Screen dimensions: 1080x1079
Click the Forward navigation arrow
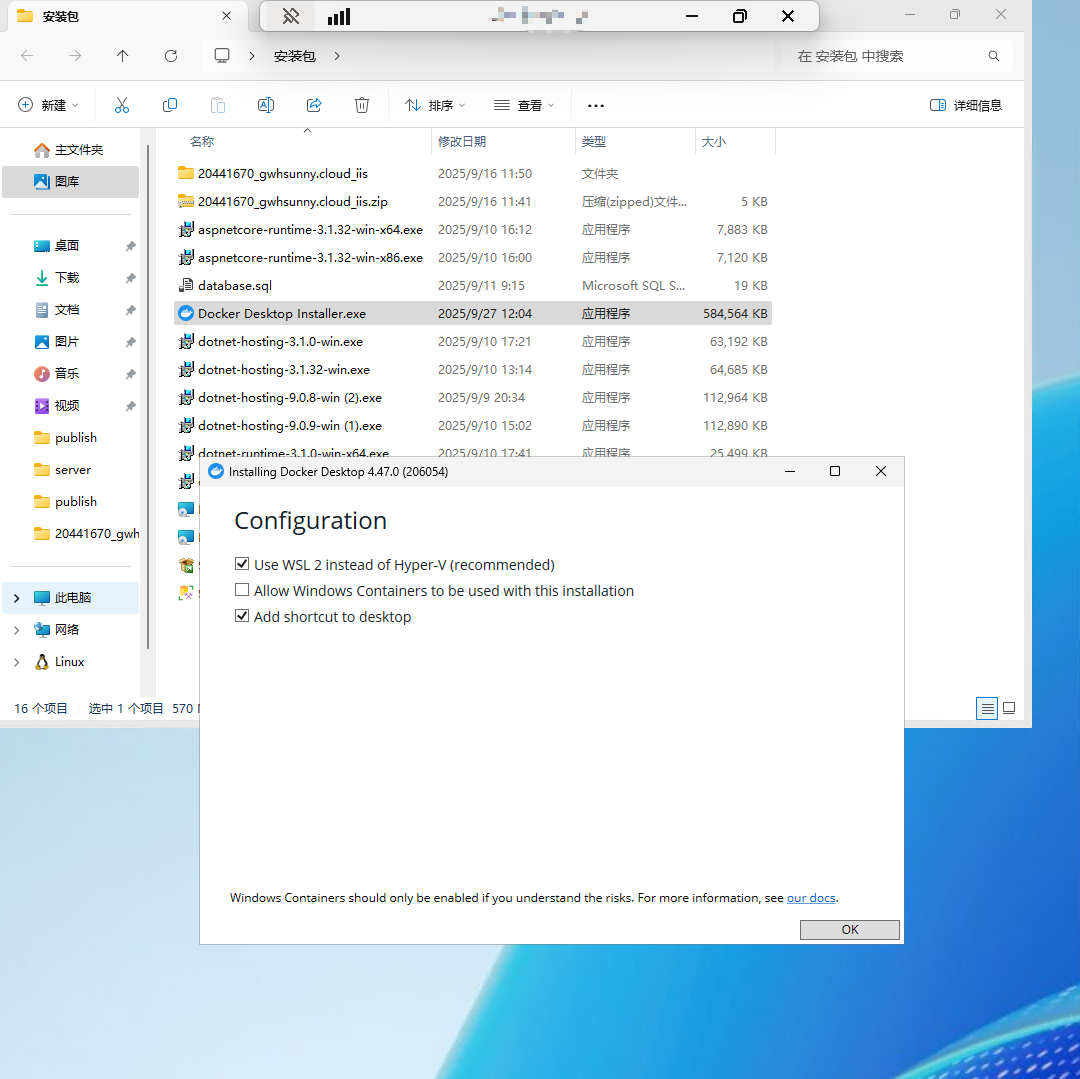click(x=75, y=56)
